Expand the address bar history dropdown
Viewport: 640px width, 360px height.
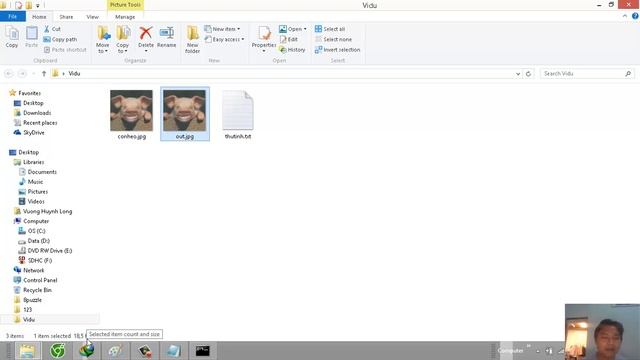pyautogui.click(x=518, y=74)
